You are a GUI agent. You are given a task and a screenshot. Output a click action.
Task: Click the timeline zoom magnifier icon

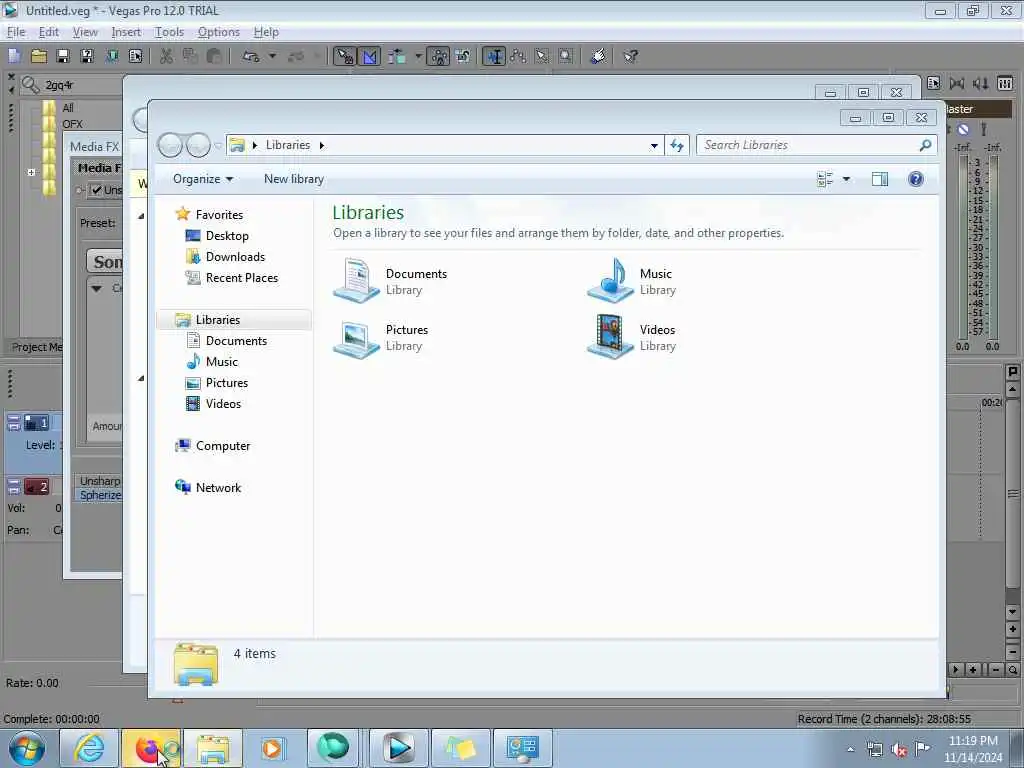coord(1012,670)
